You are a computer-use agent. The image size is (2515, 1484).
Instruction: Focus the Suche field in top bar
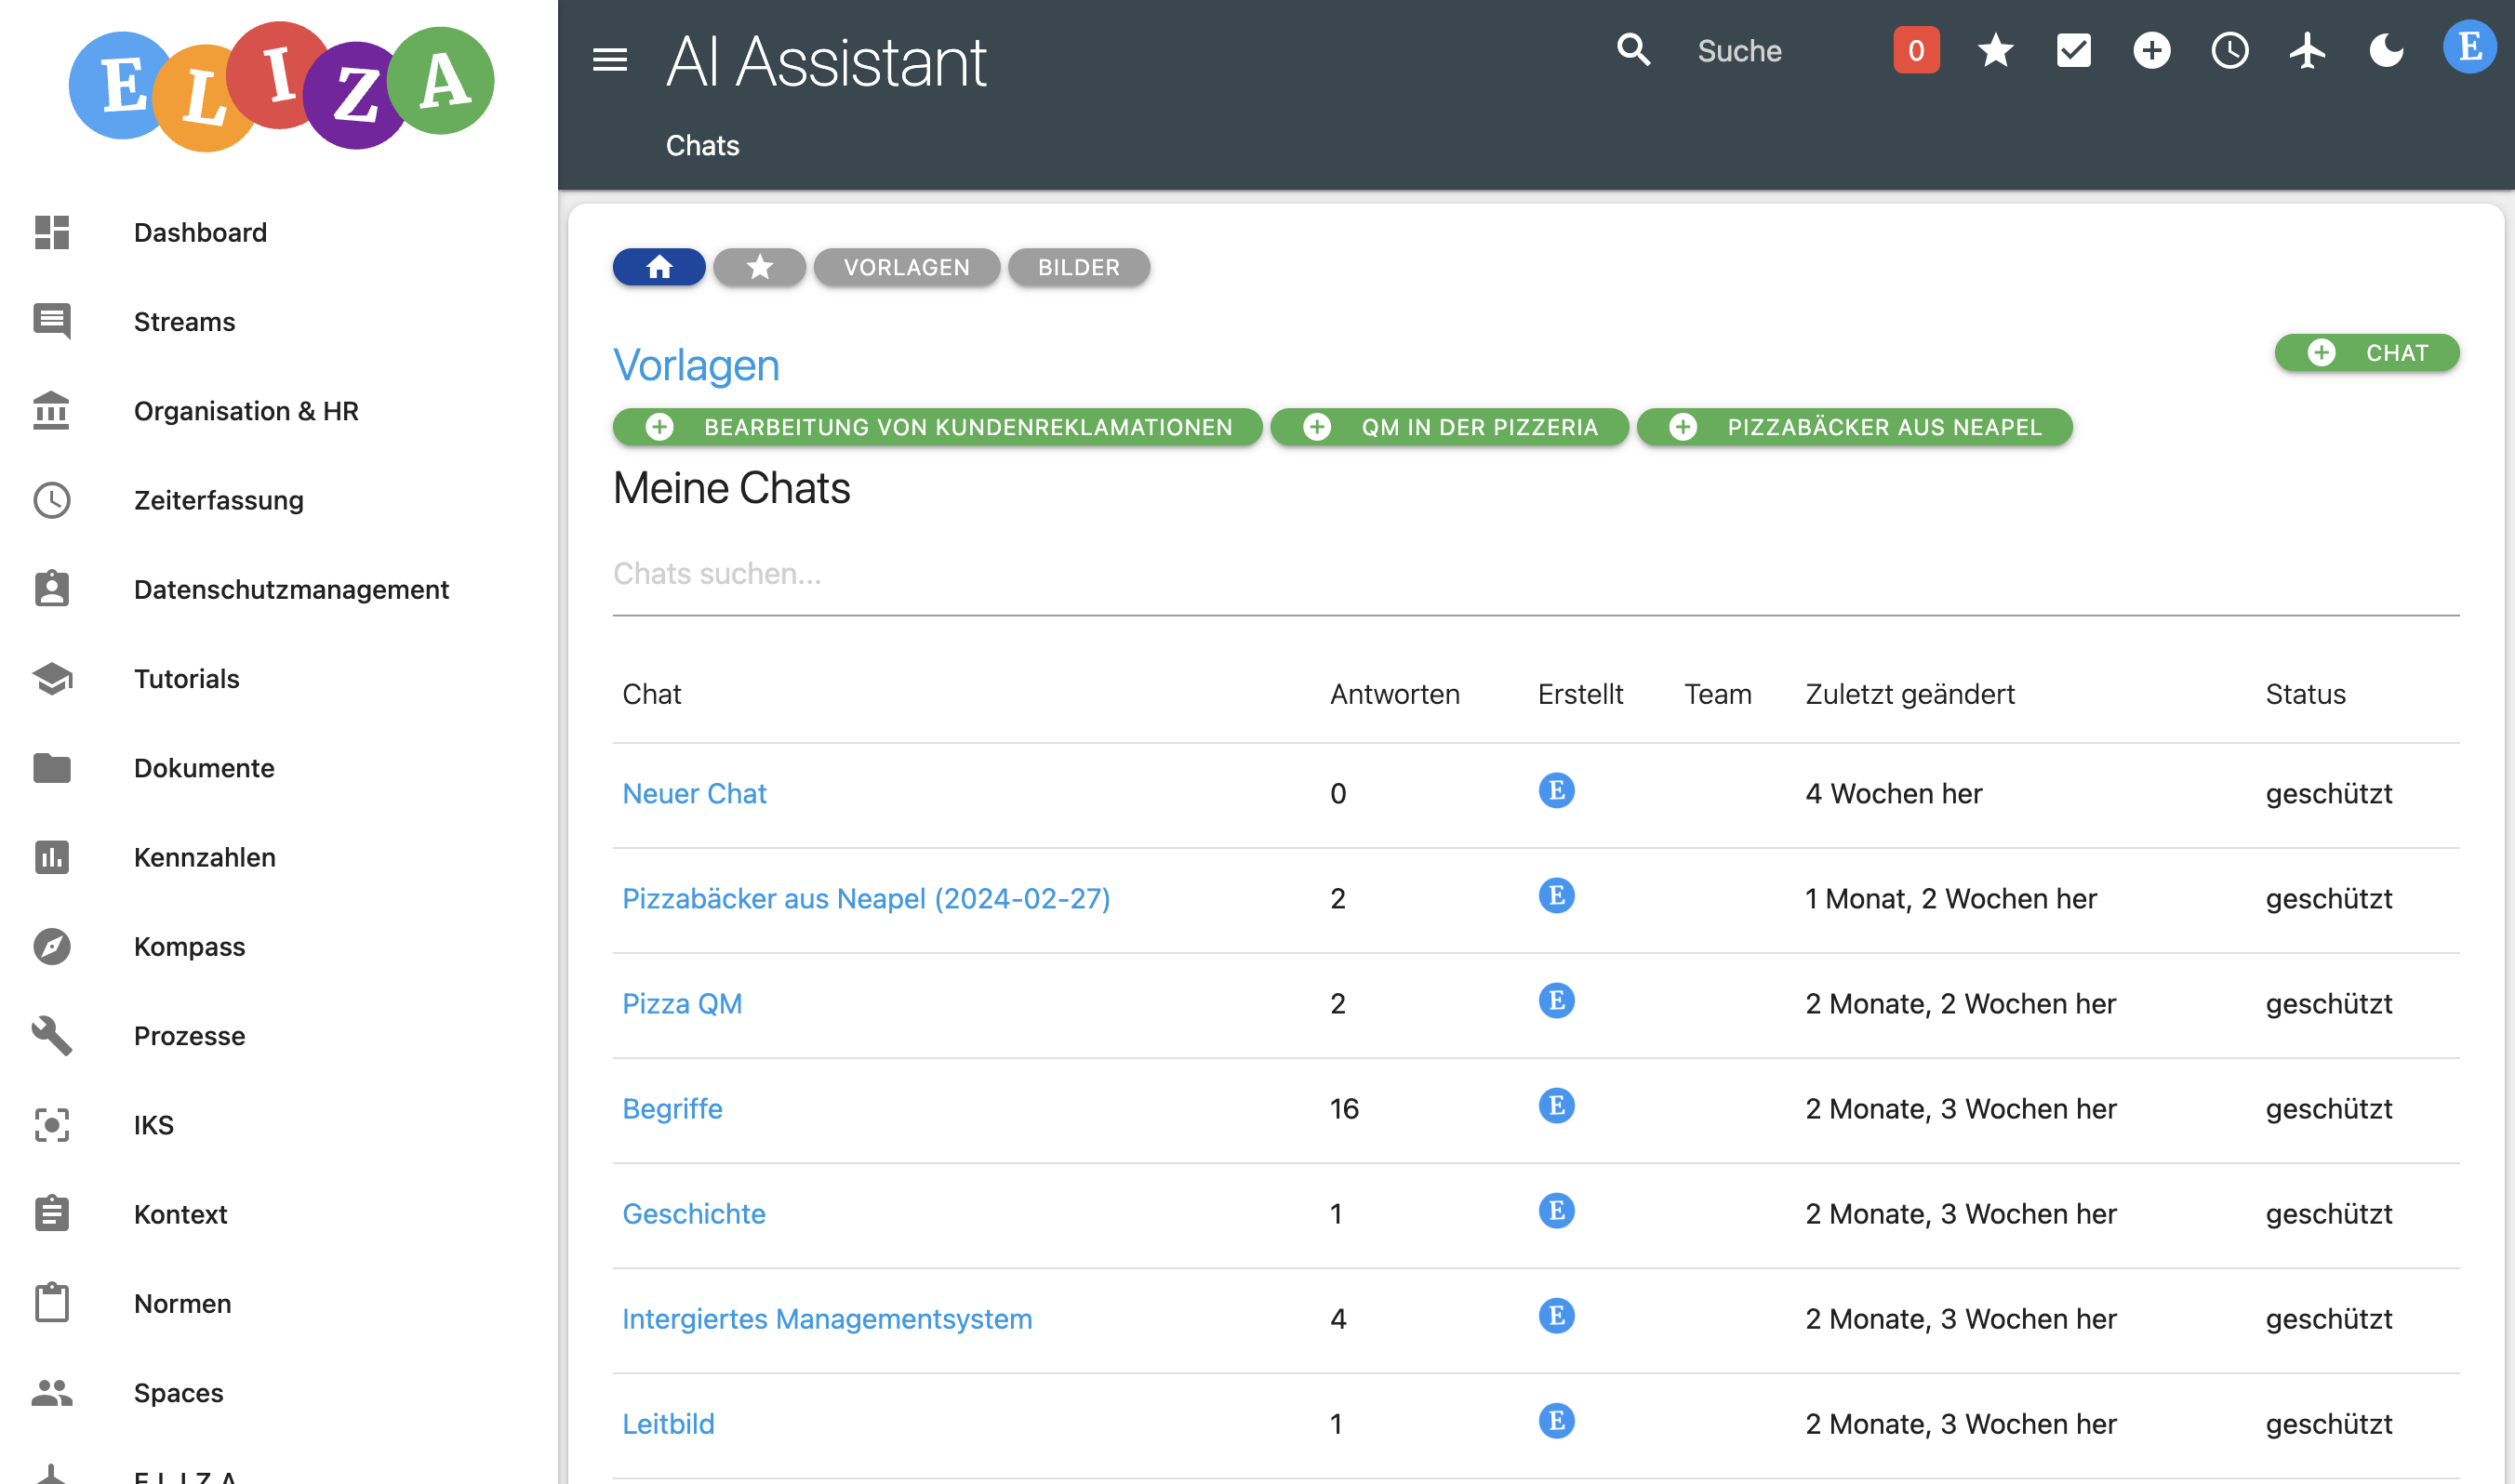coord(1739,51)
